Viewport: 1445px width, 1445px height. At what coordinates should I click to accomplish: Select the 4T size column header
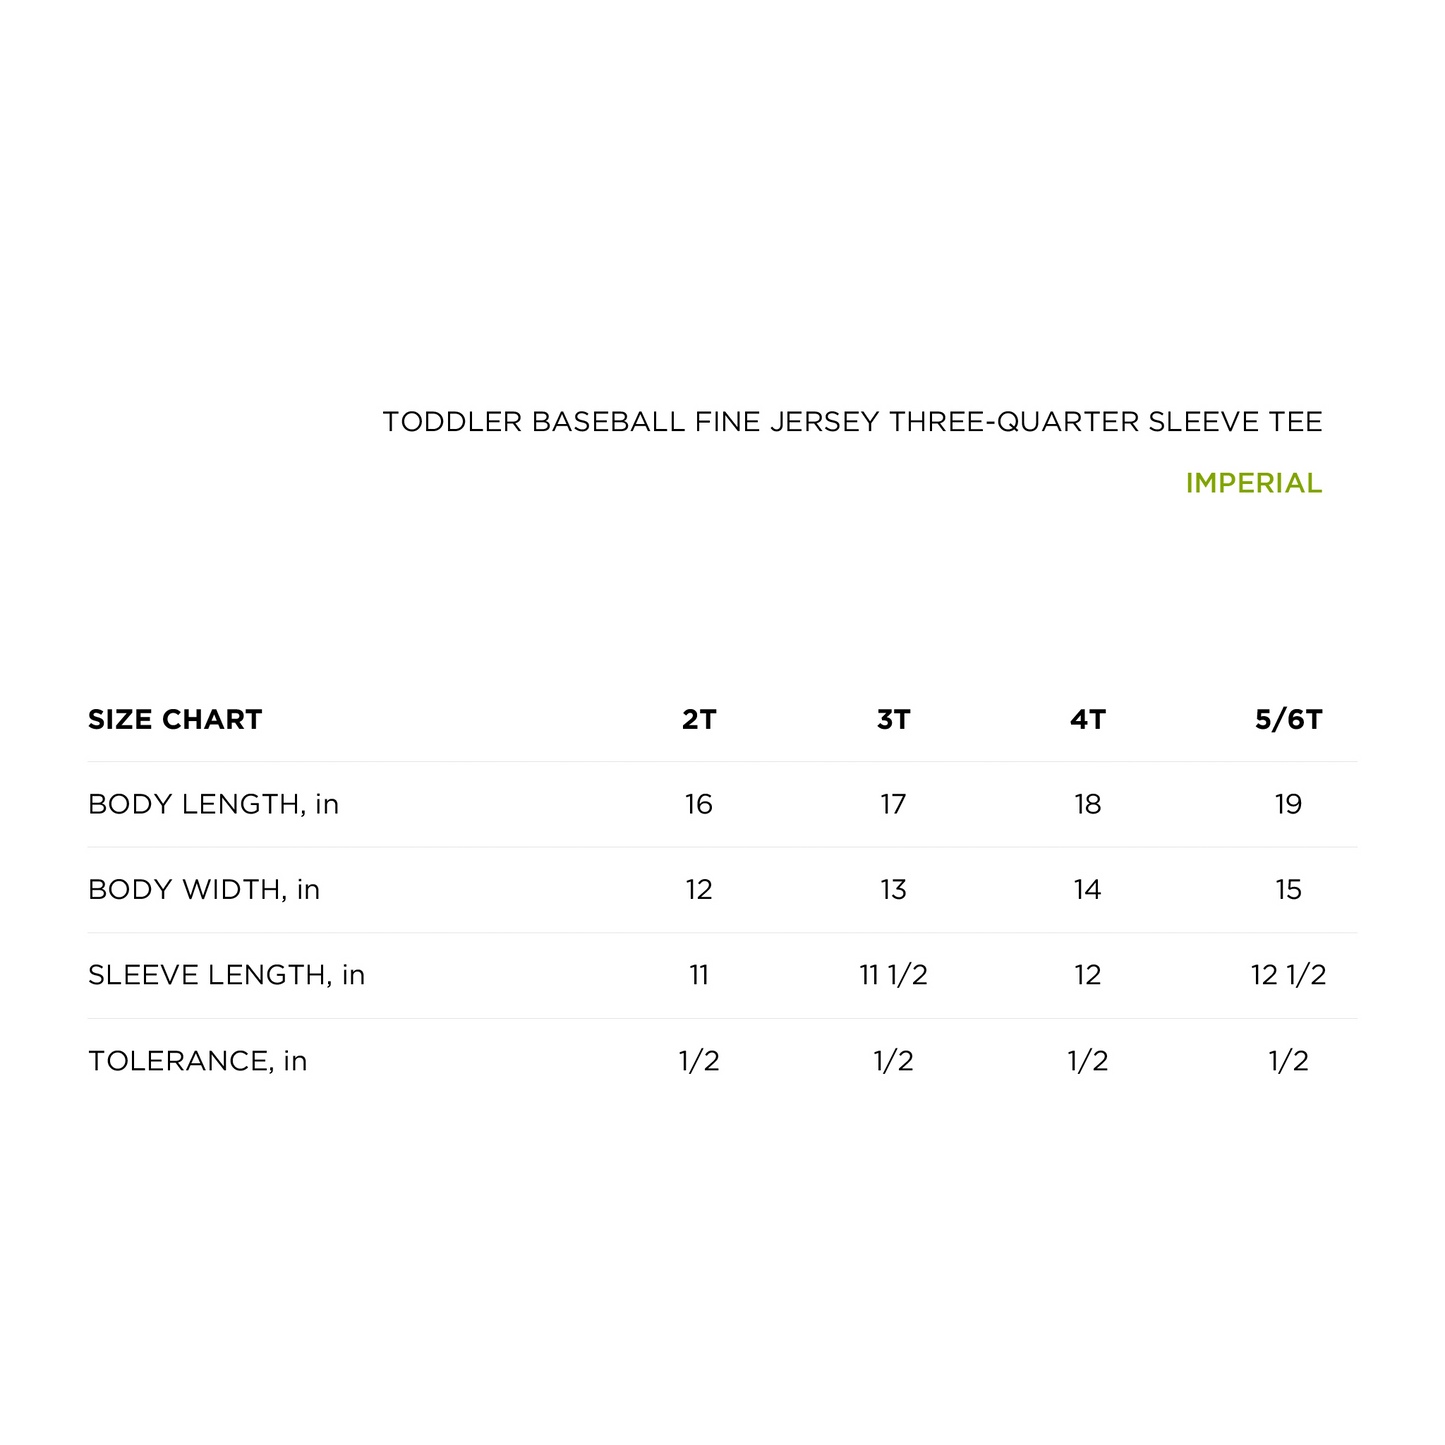click(1087, 720)
